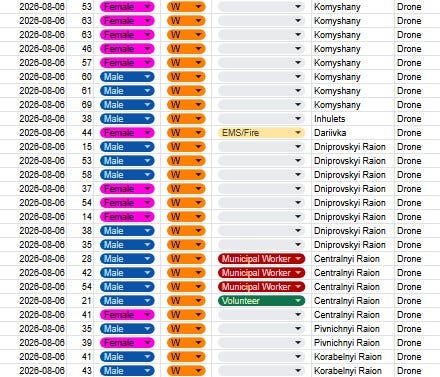Screen dimensions: 440x377
Task: Open the Male dropdown in age 69 row
Action: (x=127, y=105)
